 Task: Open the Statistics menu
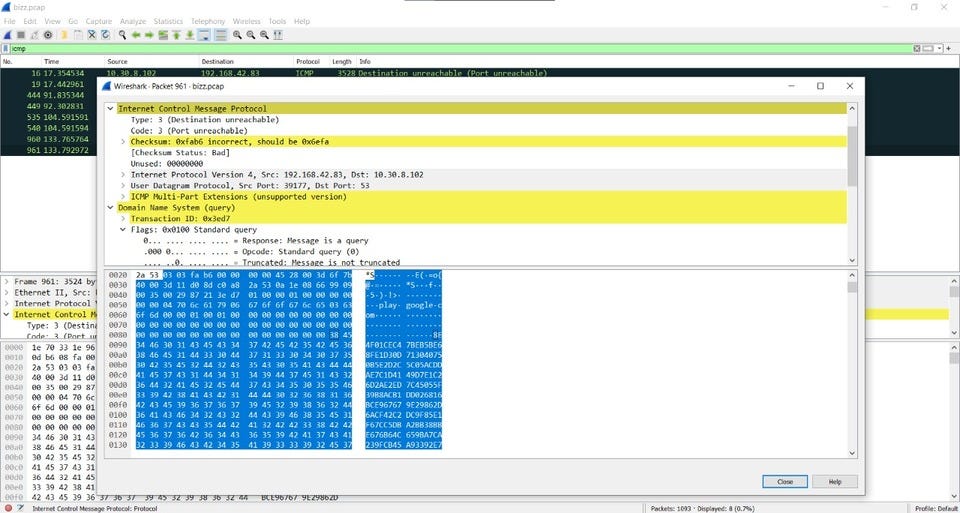[x=168, y=21]
